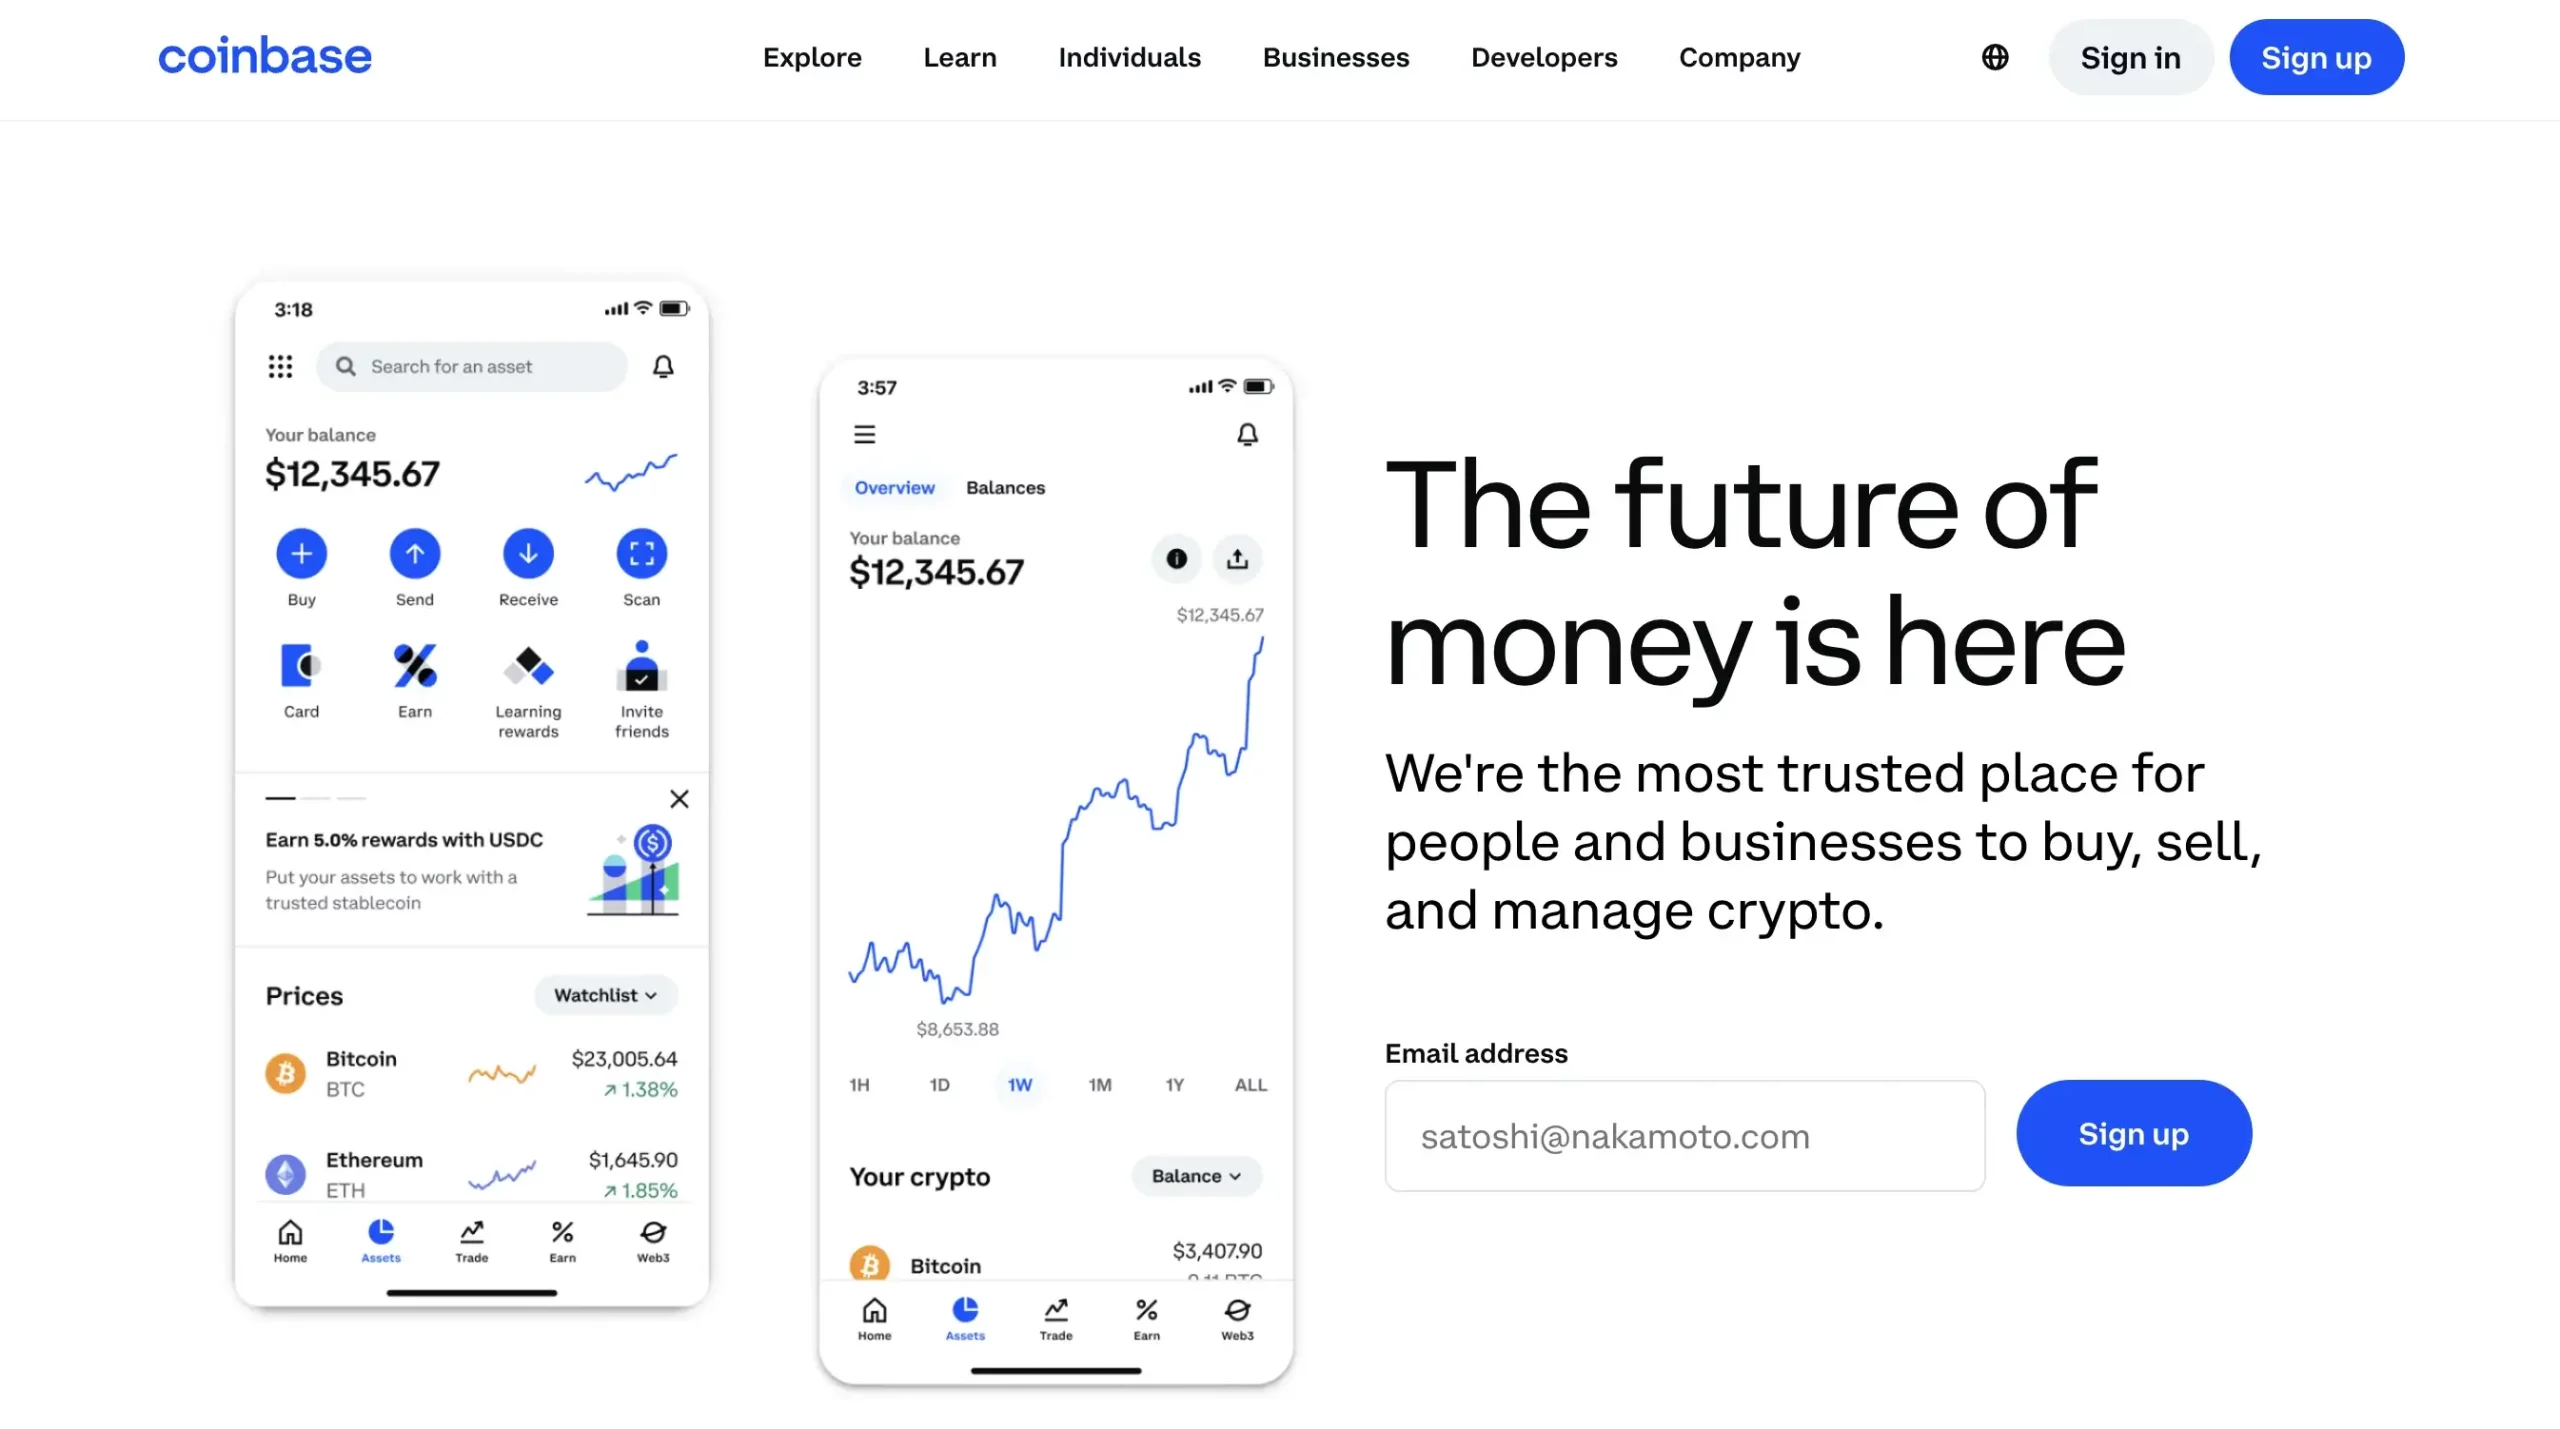Select the 1W time period toggle
2560x1429 pixels.
[1020, 1084]
